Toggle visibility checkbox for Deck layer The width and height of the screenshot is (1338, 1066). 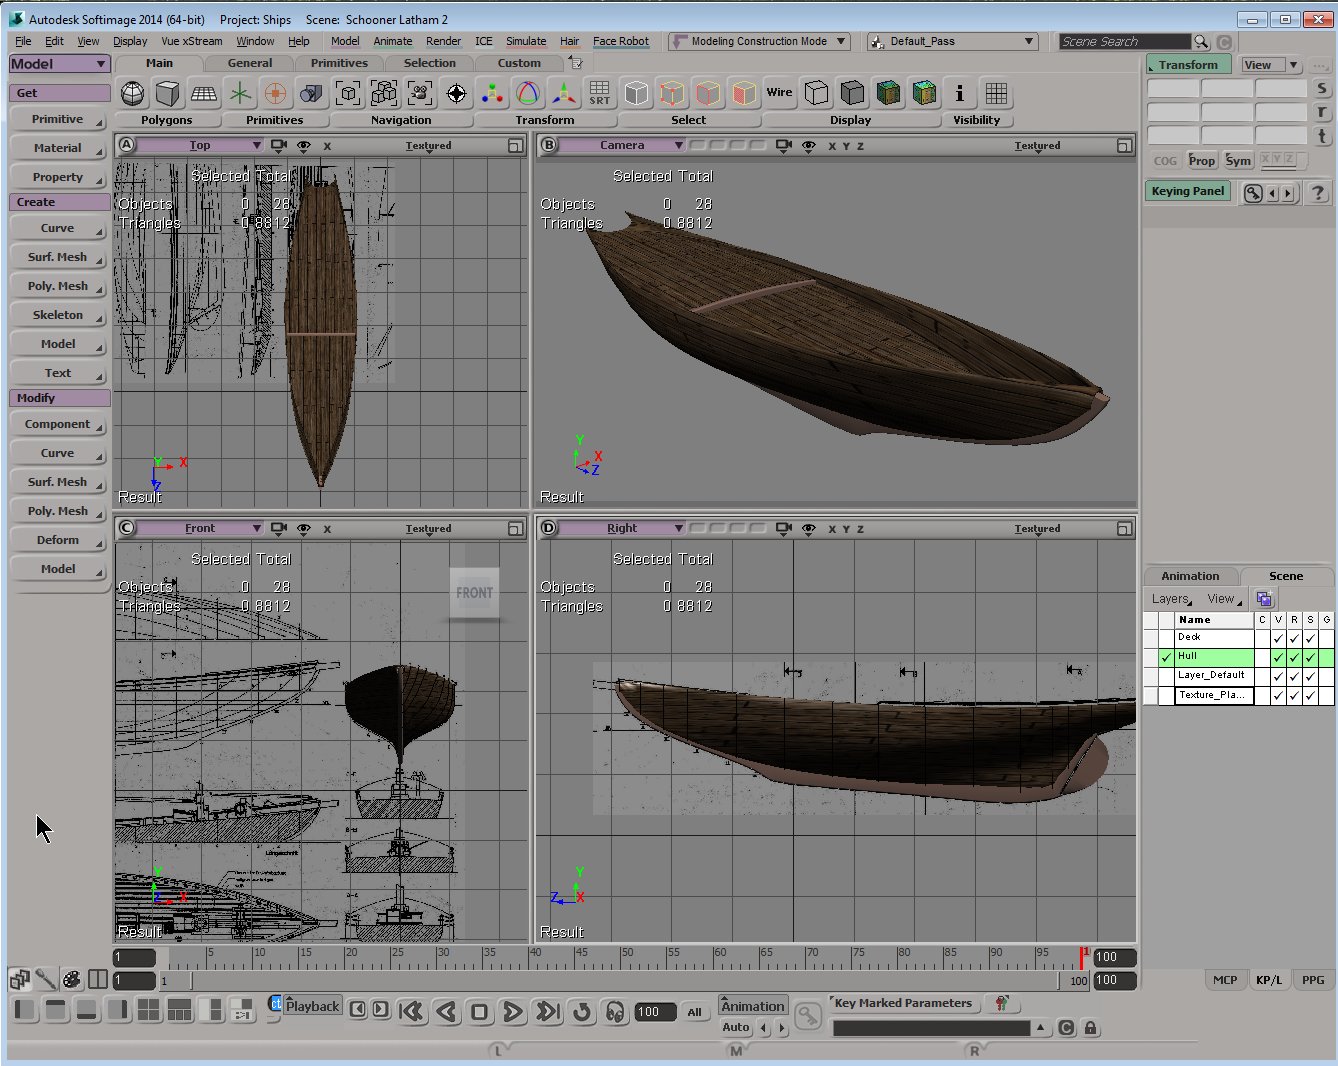(x=1278, y=638)
